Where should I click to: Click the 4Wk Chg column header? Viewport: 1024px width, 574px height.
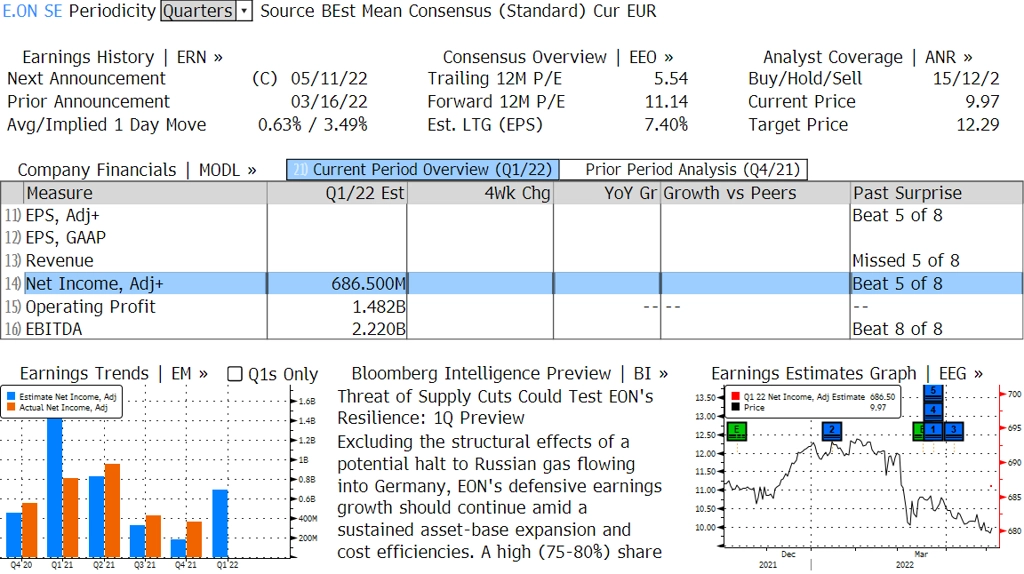point(480,193)
